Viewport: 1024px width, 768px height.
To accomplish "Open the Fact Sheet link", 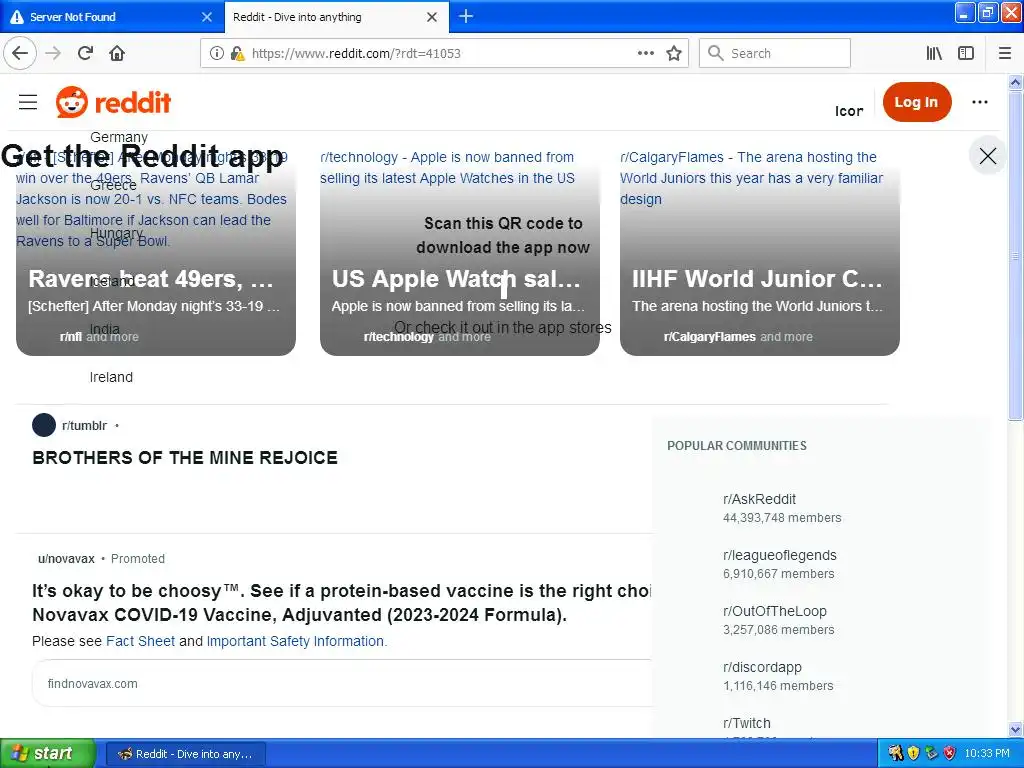I will tap(140, 641).
